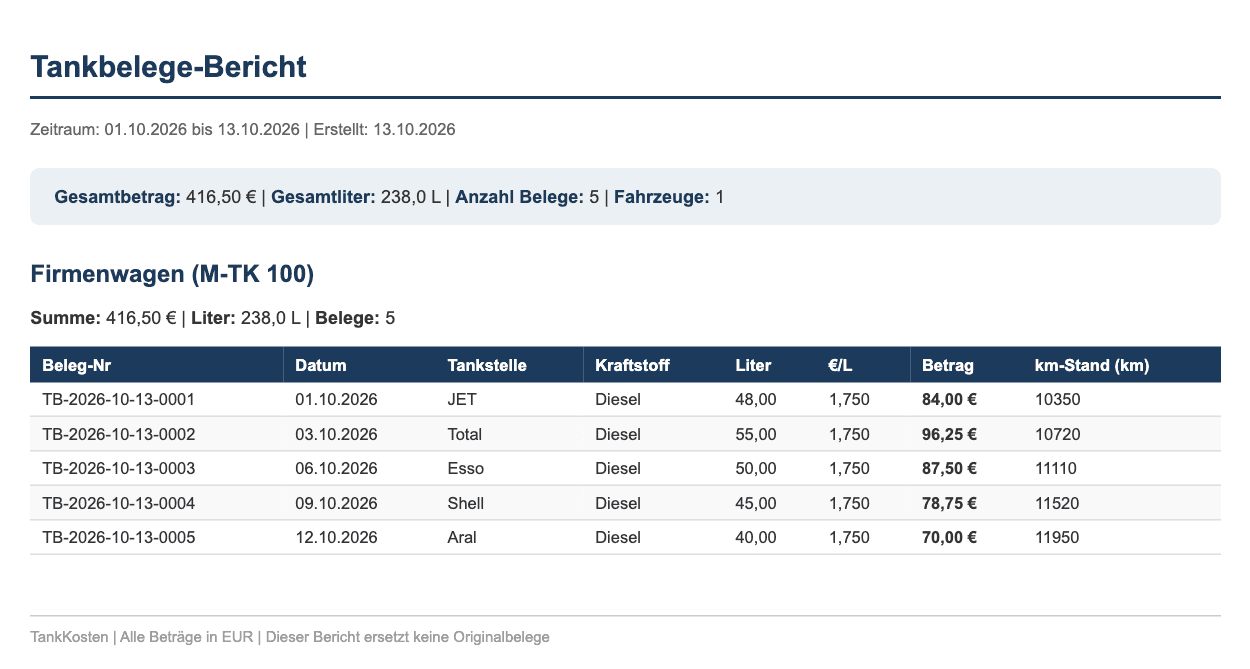Select receipt TB-2026-10-13-0003

119,469
